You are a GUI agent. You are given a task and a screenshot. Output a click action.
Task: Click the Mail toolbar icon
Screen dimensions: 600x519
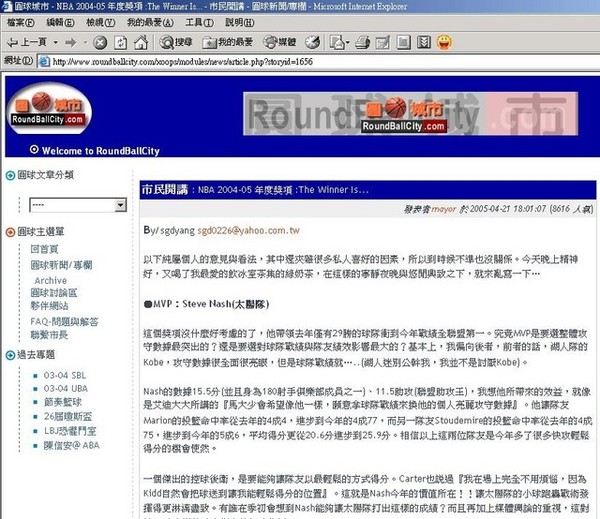pyautogui.click(x=337, y=42)
